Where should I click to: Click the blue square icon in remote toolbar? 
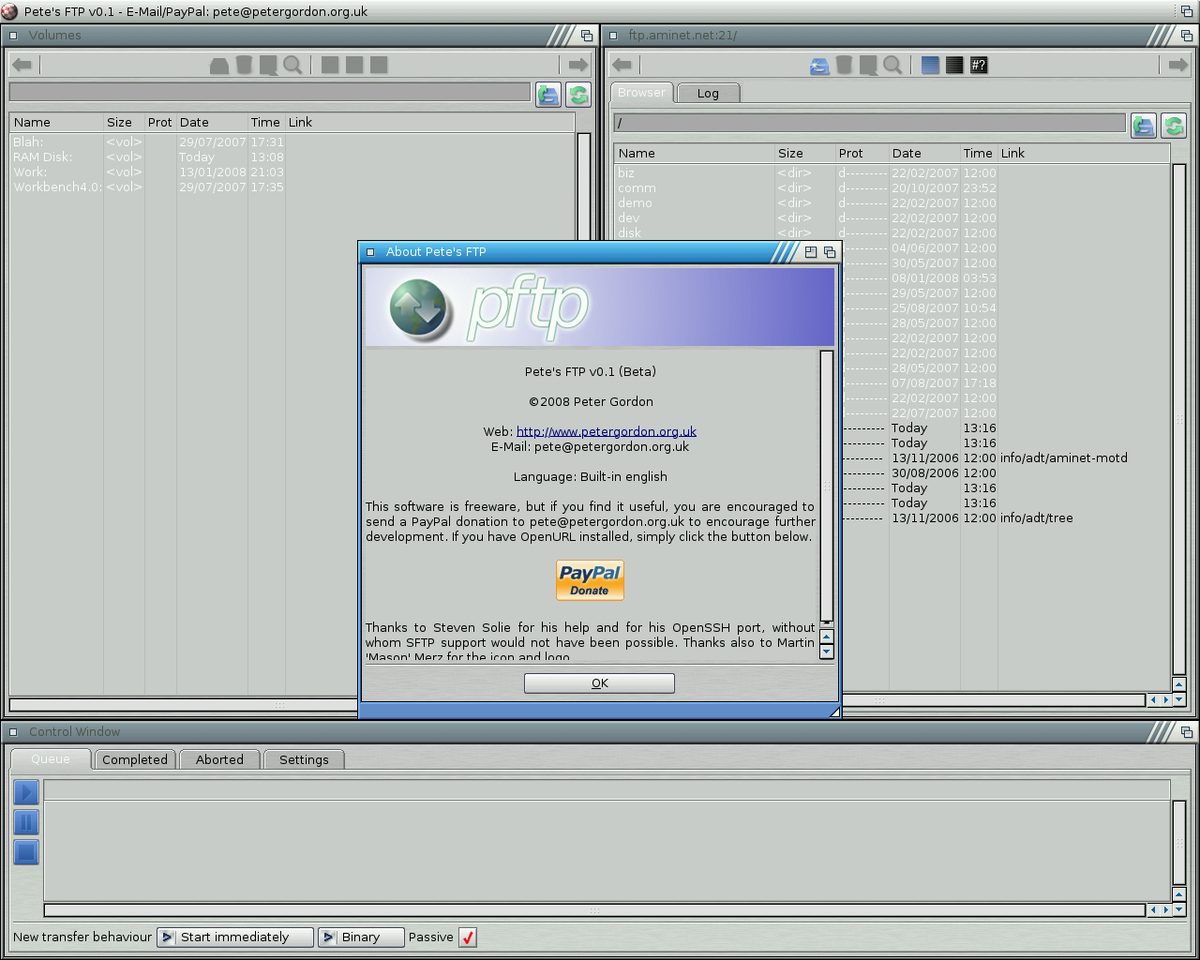[x=930, y=65]
